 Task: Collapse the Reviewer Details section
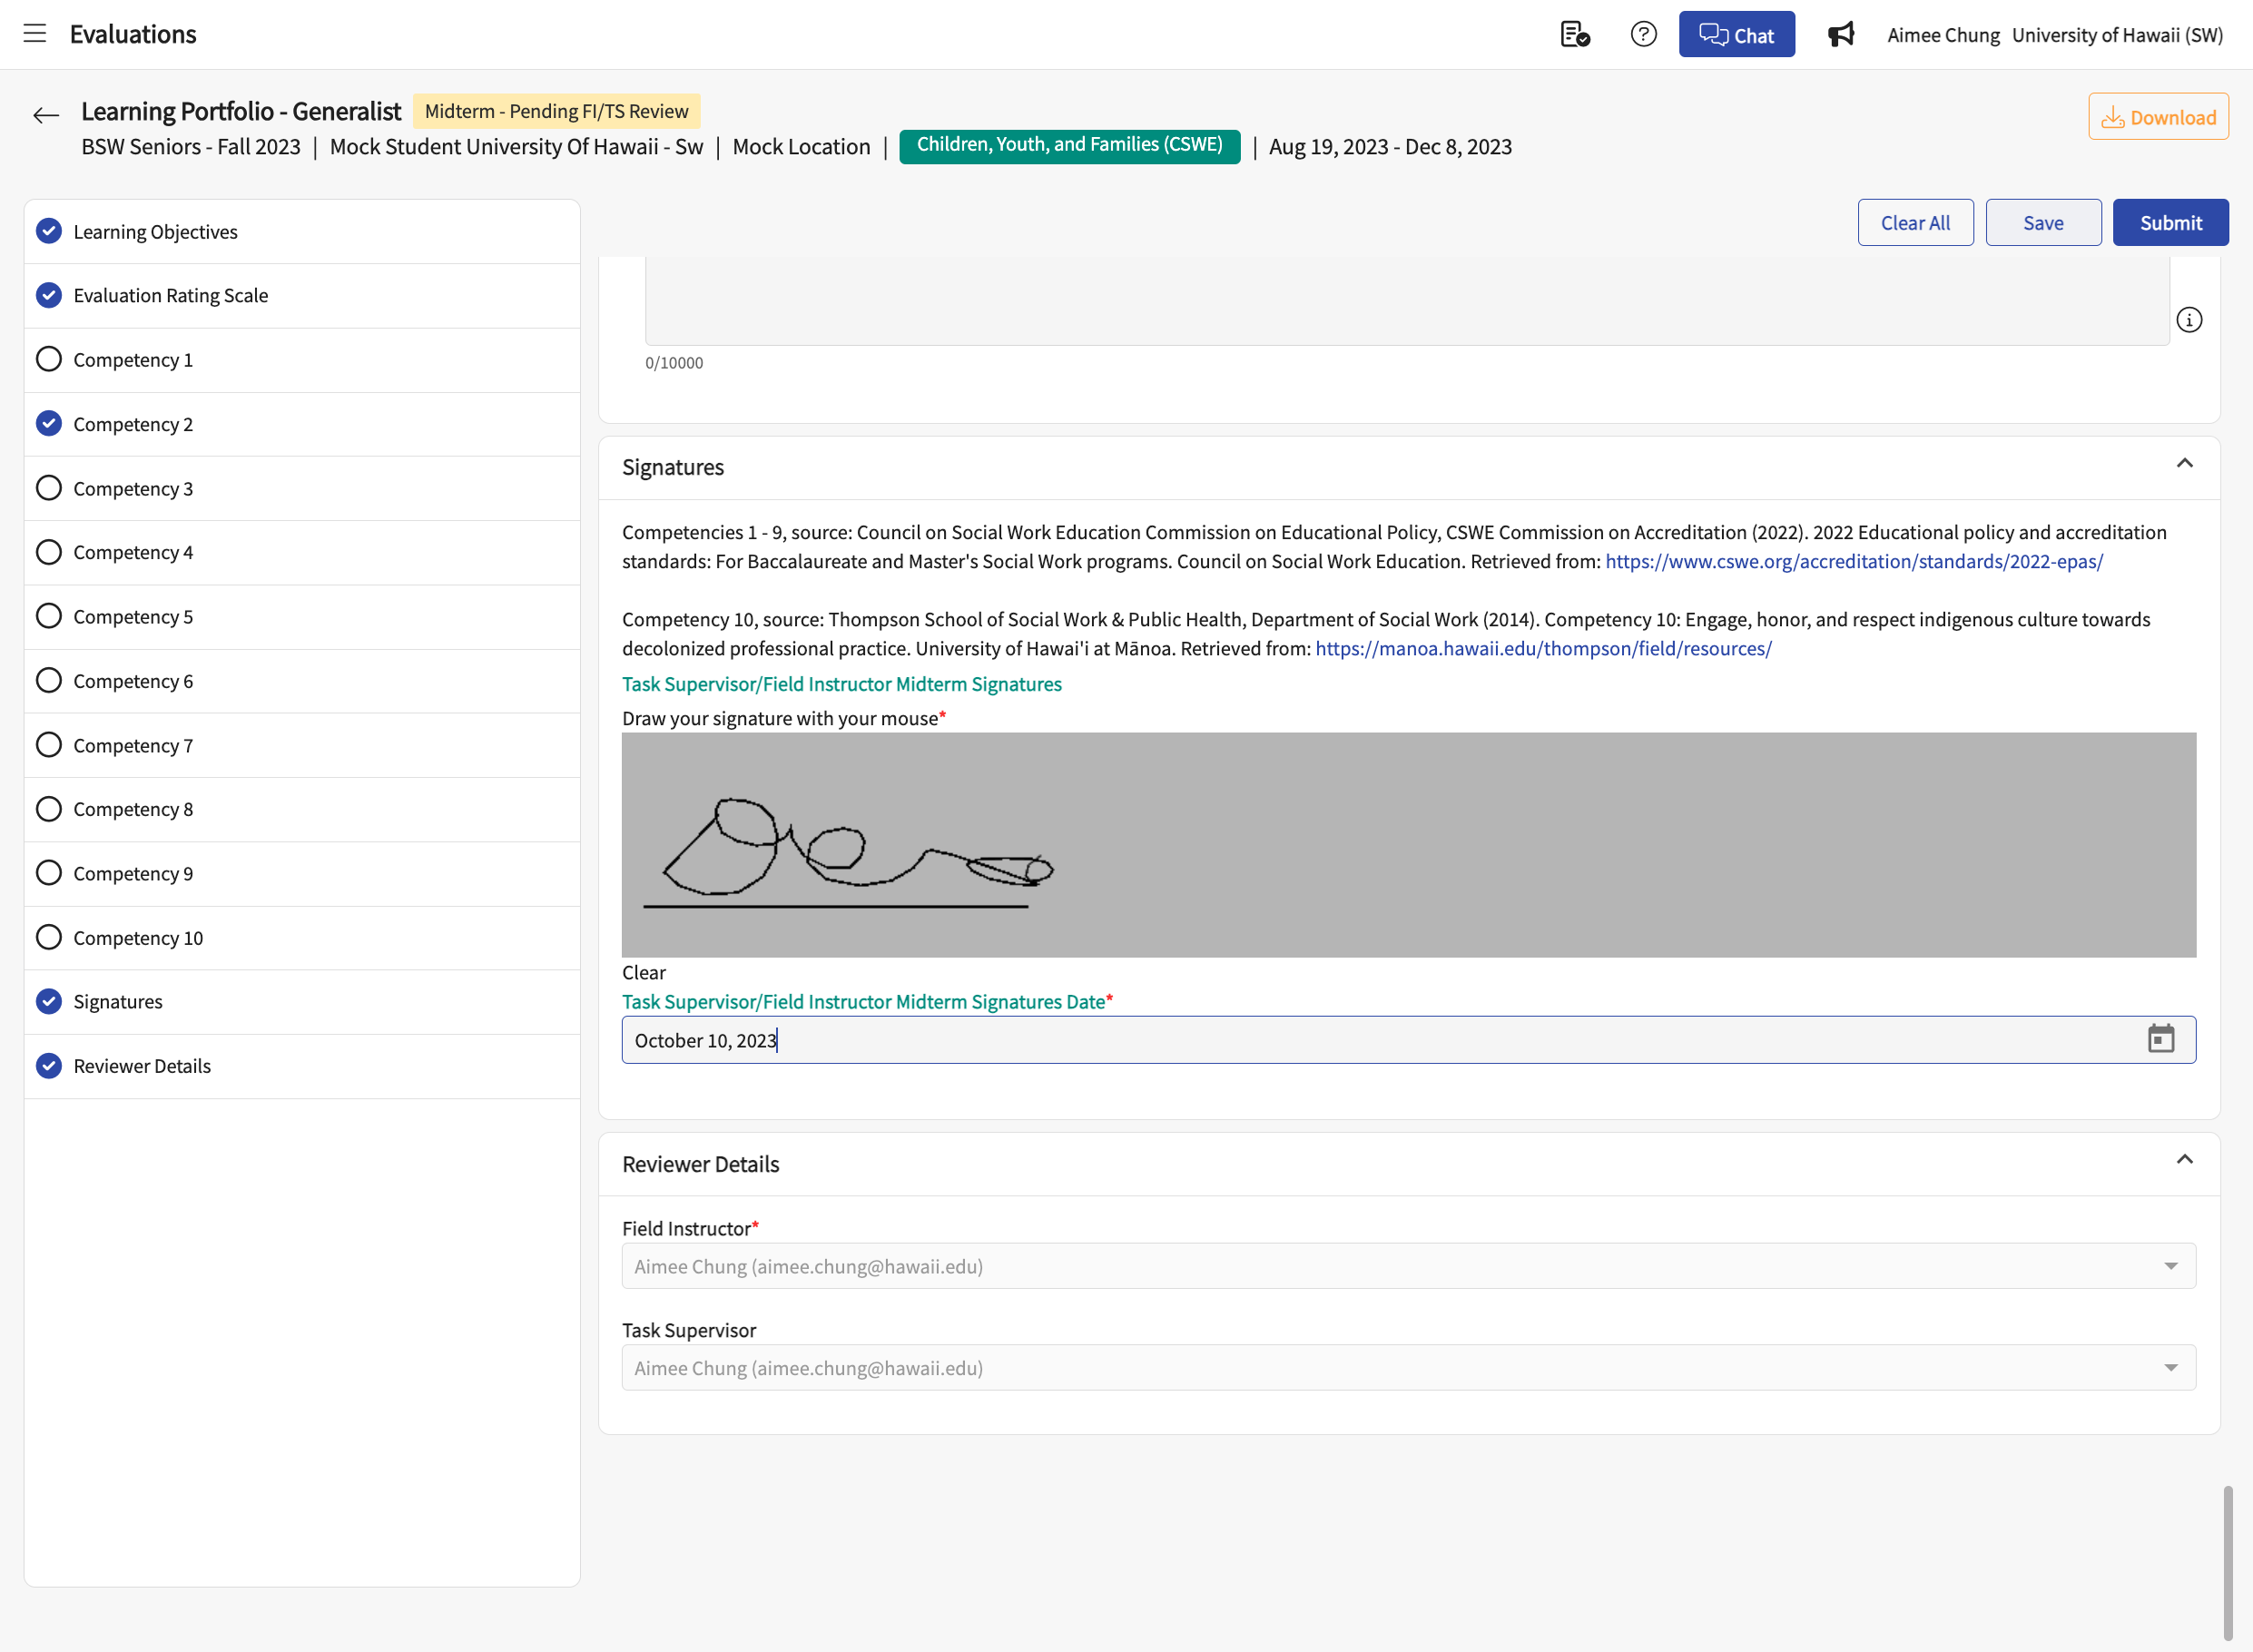point(2184,1160)
